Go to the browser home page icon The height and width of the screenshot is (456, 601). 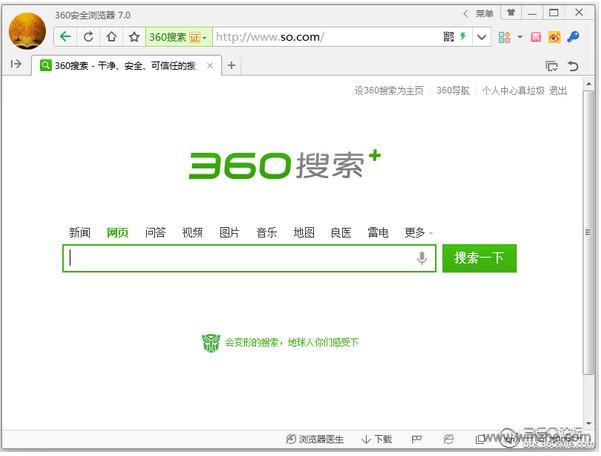point(112,37)
